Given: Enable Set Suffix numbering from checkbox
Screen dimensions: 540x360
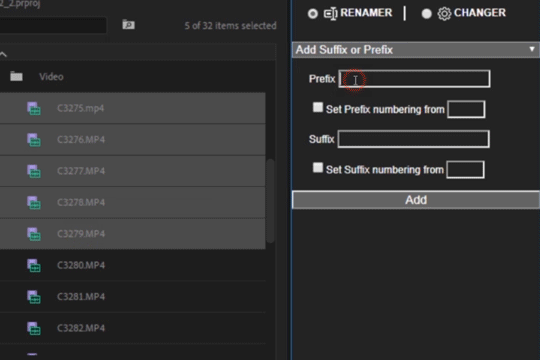Looking at the screenshot, I should [318, 168].
